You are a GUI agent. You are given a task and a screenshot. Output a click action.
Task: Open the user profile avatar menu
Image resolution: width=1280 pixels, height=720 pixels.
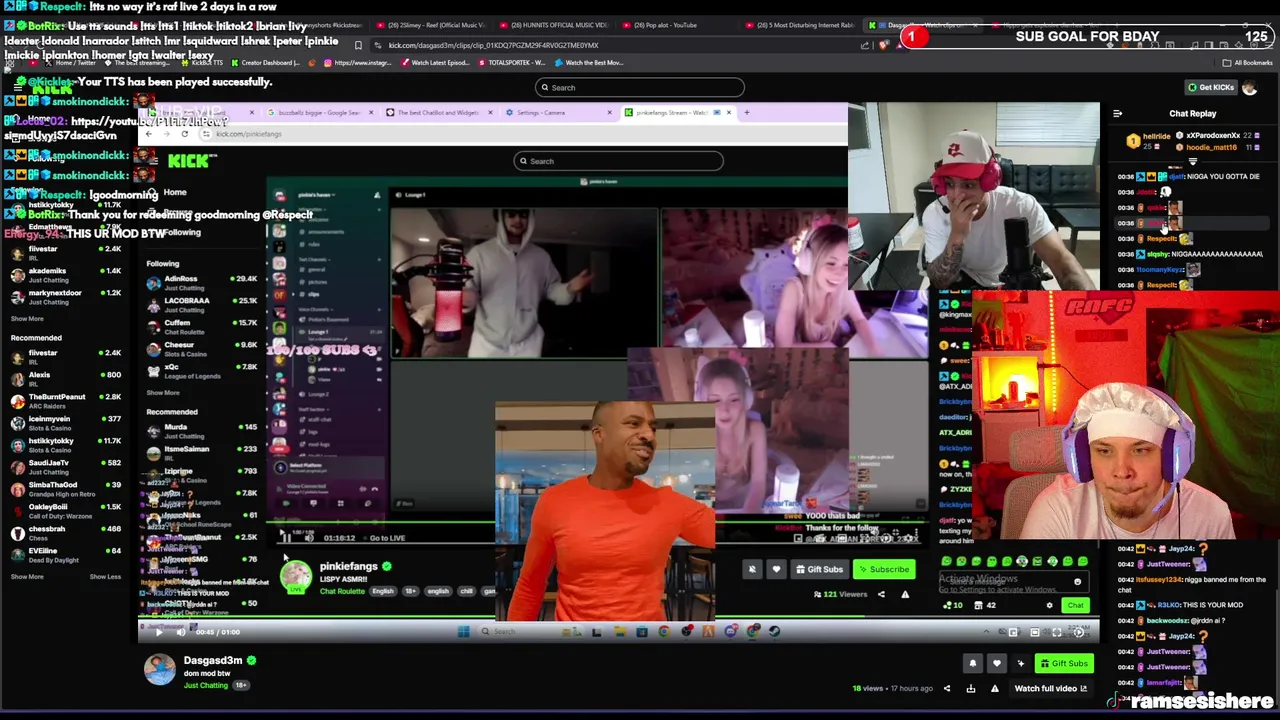[x=1250, y=87]
